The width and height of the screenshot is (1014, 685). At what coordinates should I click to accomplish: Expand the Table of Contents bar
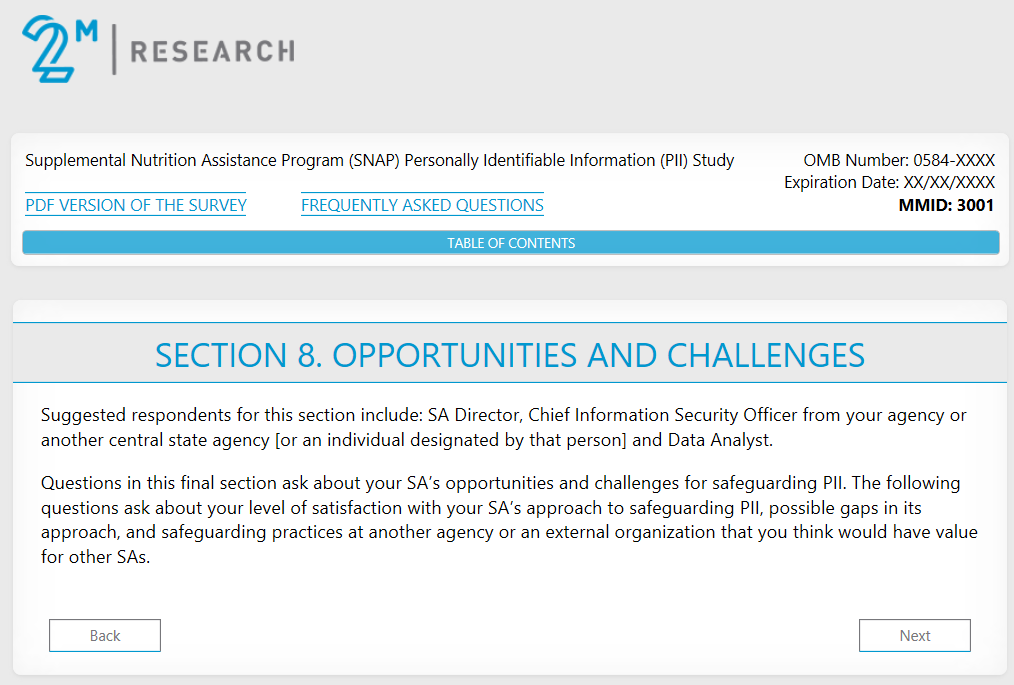pos(510,243)
